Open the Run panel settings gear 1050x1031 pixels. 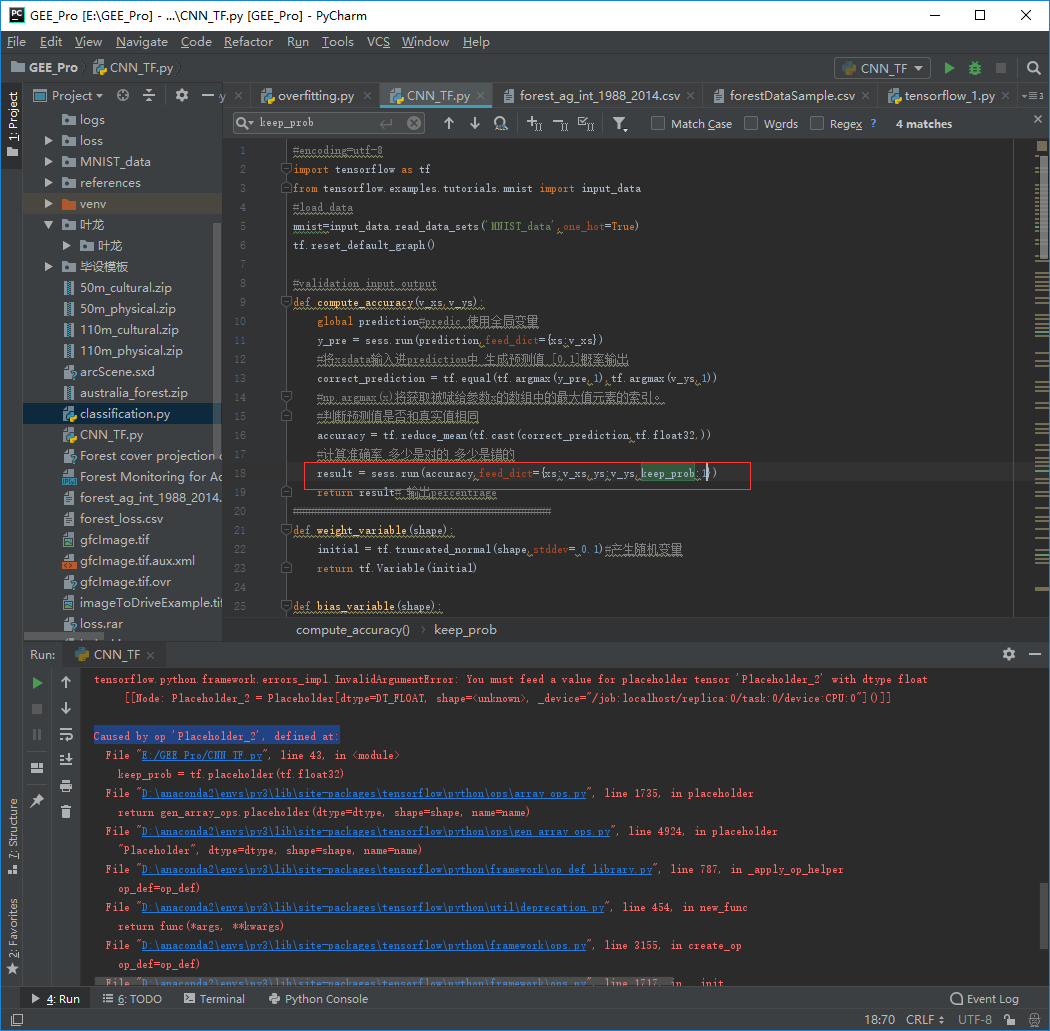click(x=1008, y=654)
